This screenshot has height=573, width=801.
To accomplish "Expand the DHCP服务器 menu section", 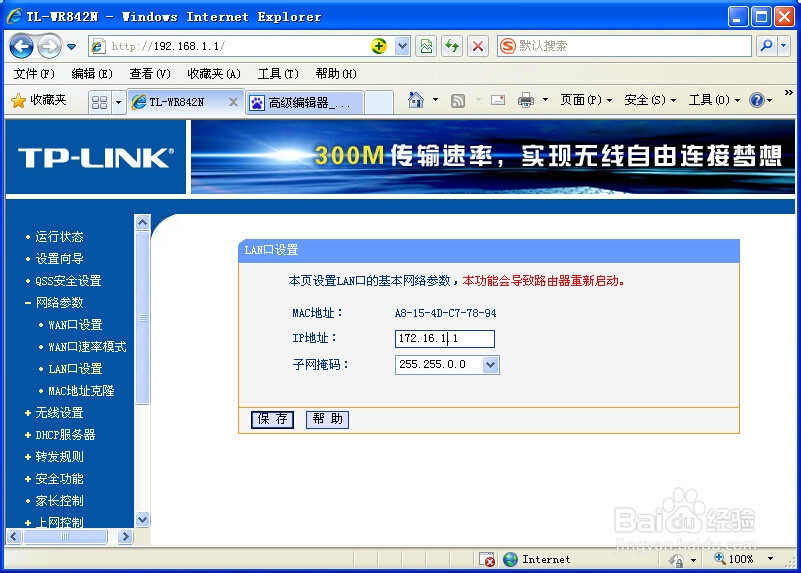I will [x=65, y=435].
